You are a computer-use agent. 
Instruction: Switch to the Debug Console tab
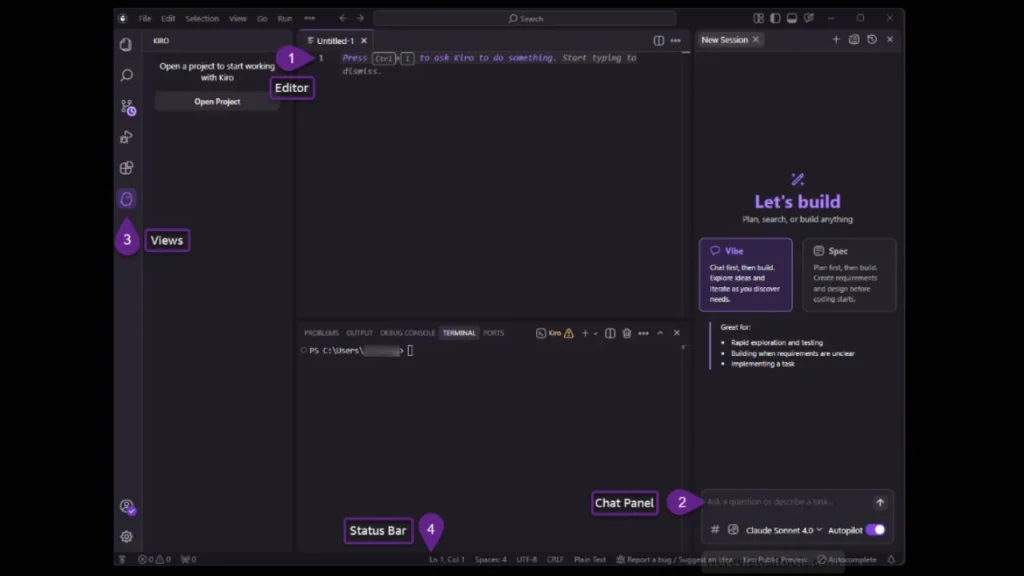408,333
